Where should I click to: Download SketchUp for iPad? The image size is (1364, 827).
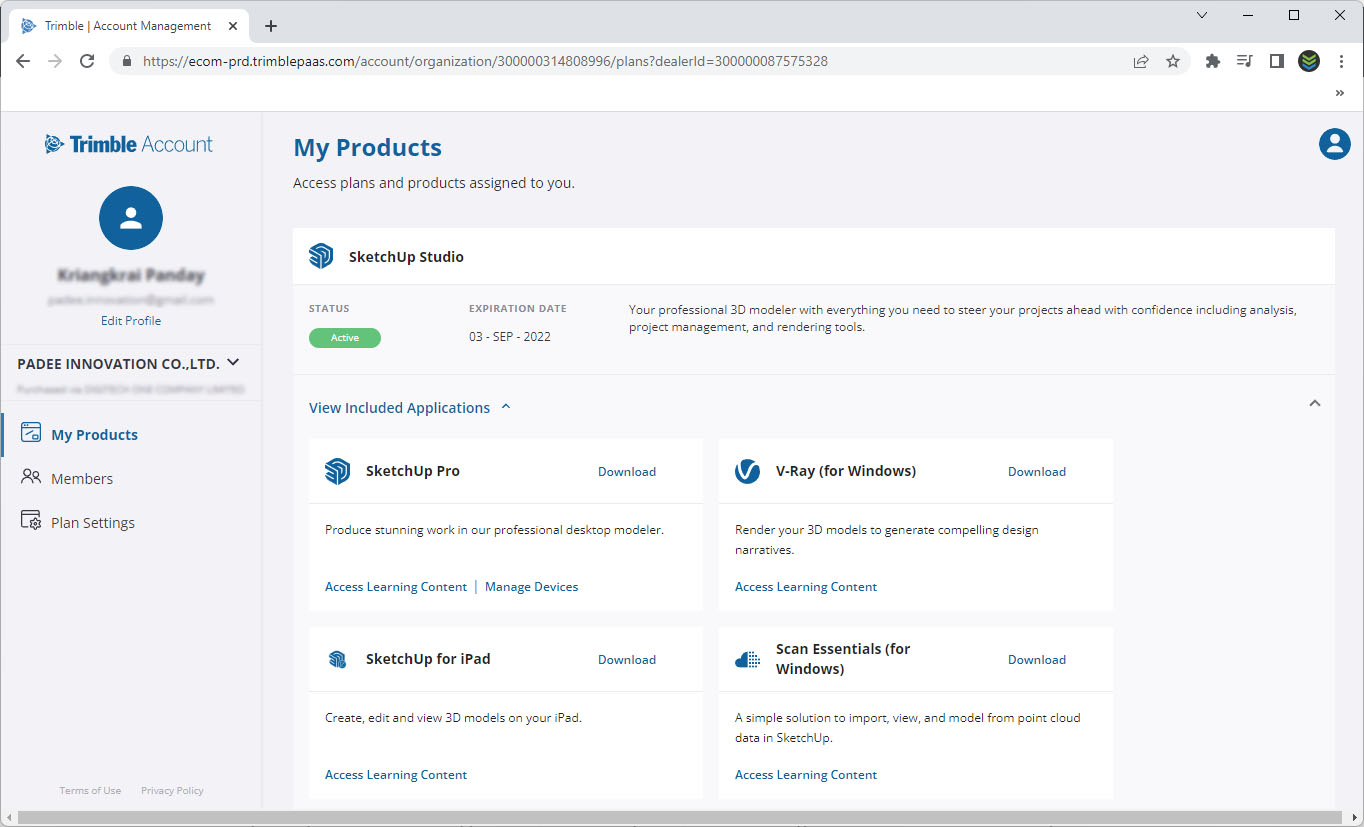(x=627, y=659)
